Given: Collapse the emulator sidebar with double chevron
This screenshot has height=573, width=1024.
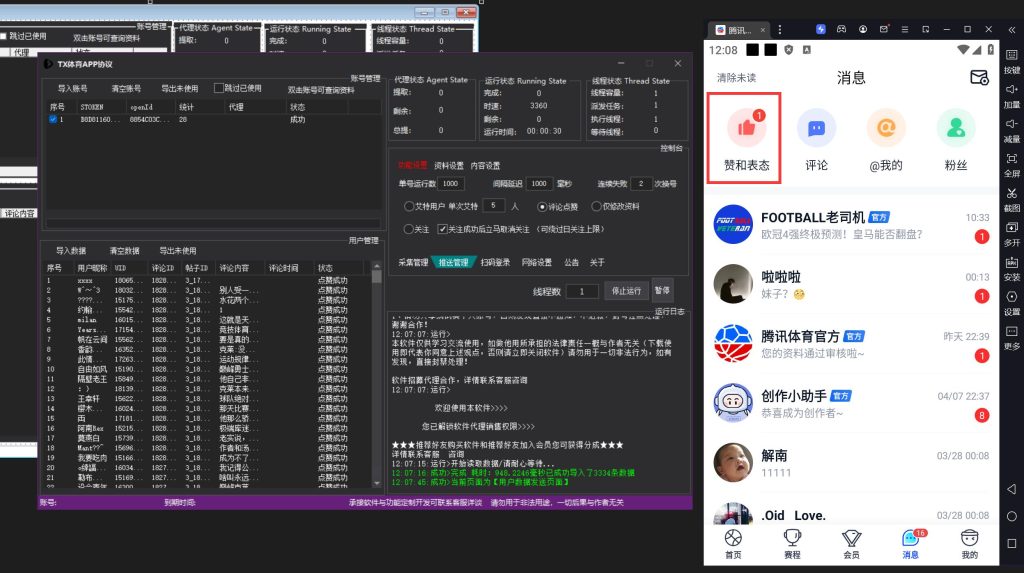Looking at the screenshot, I should [1011, 29].
